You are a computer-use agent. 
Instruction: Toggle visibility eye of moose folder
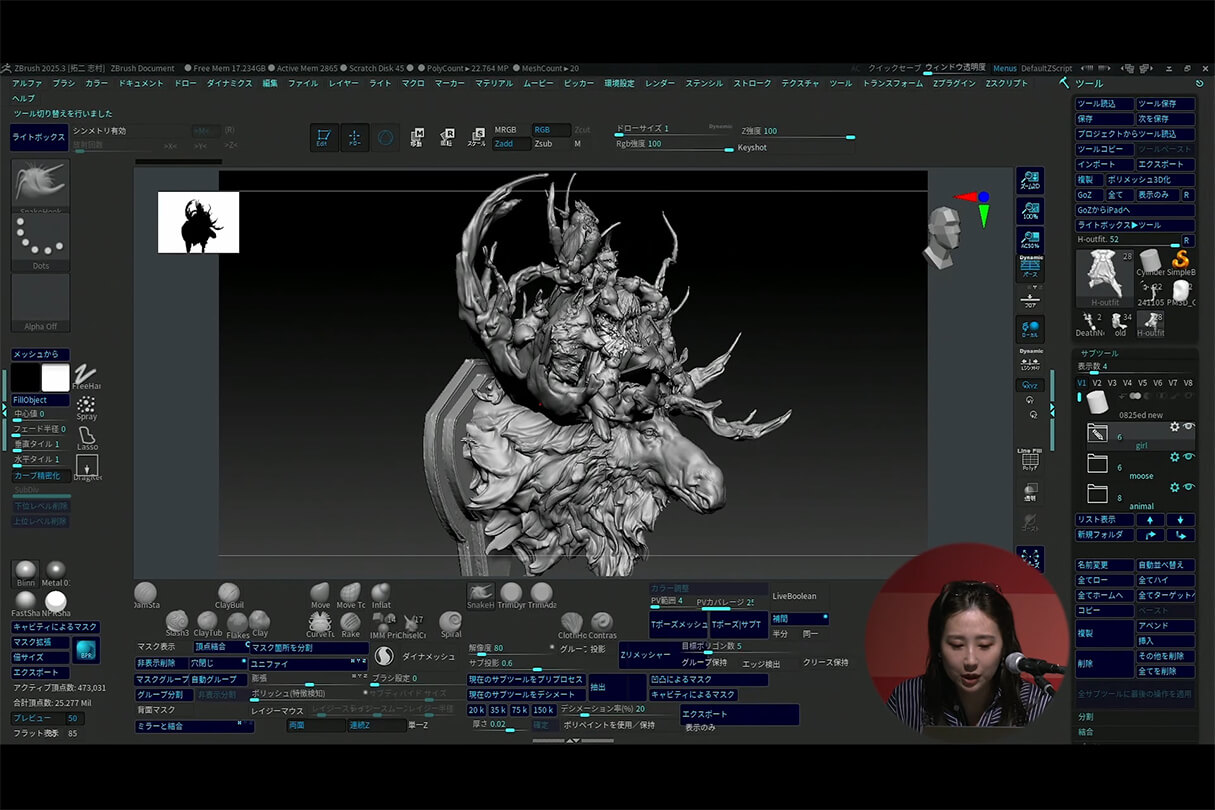click(x=1189, y=457)
